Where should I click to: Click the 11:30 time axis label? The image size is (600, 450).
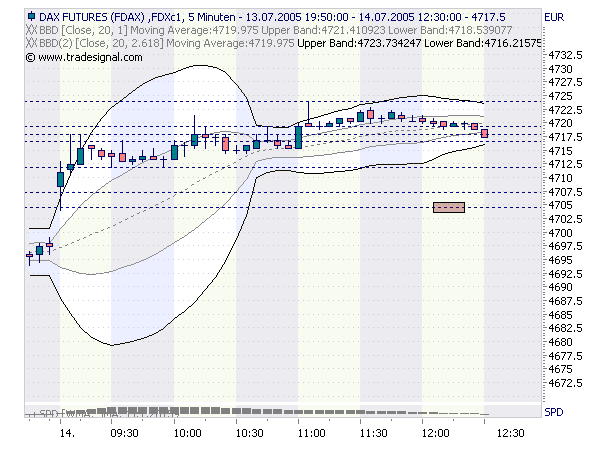(373, 433)
